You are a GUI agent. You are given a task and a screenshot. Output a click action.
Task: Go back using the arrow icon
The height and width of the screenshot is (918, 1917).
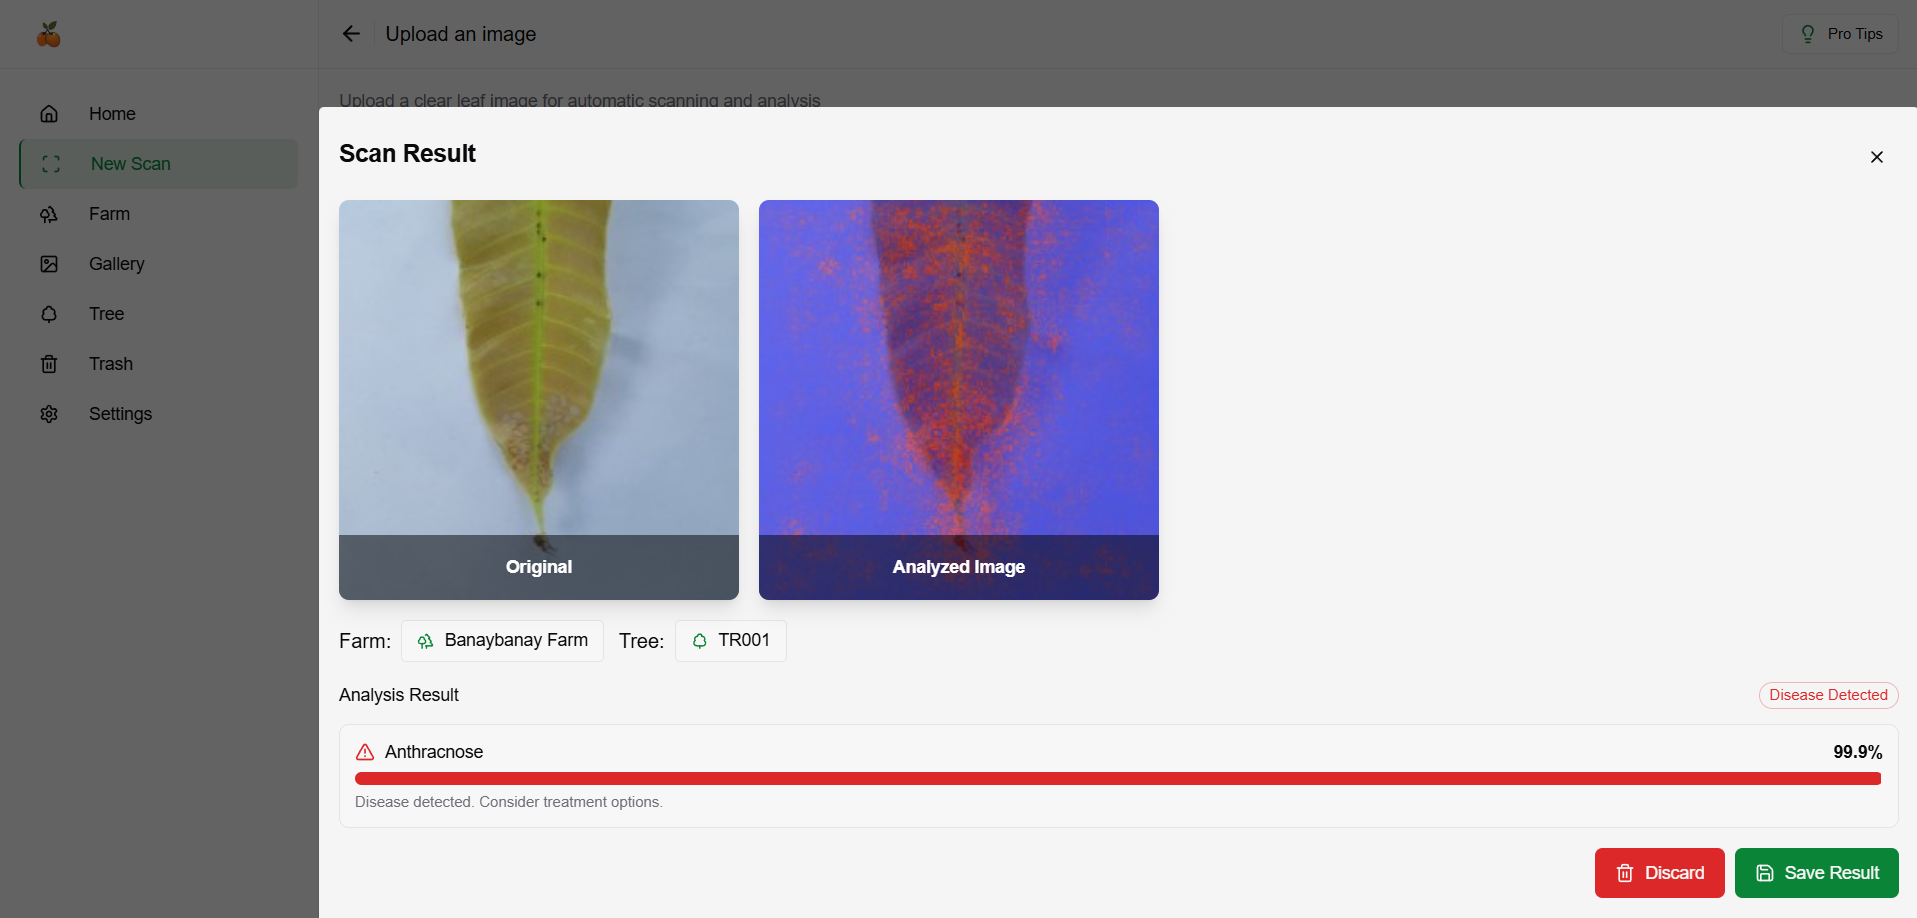(351, 34)
